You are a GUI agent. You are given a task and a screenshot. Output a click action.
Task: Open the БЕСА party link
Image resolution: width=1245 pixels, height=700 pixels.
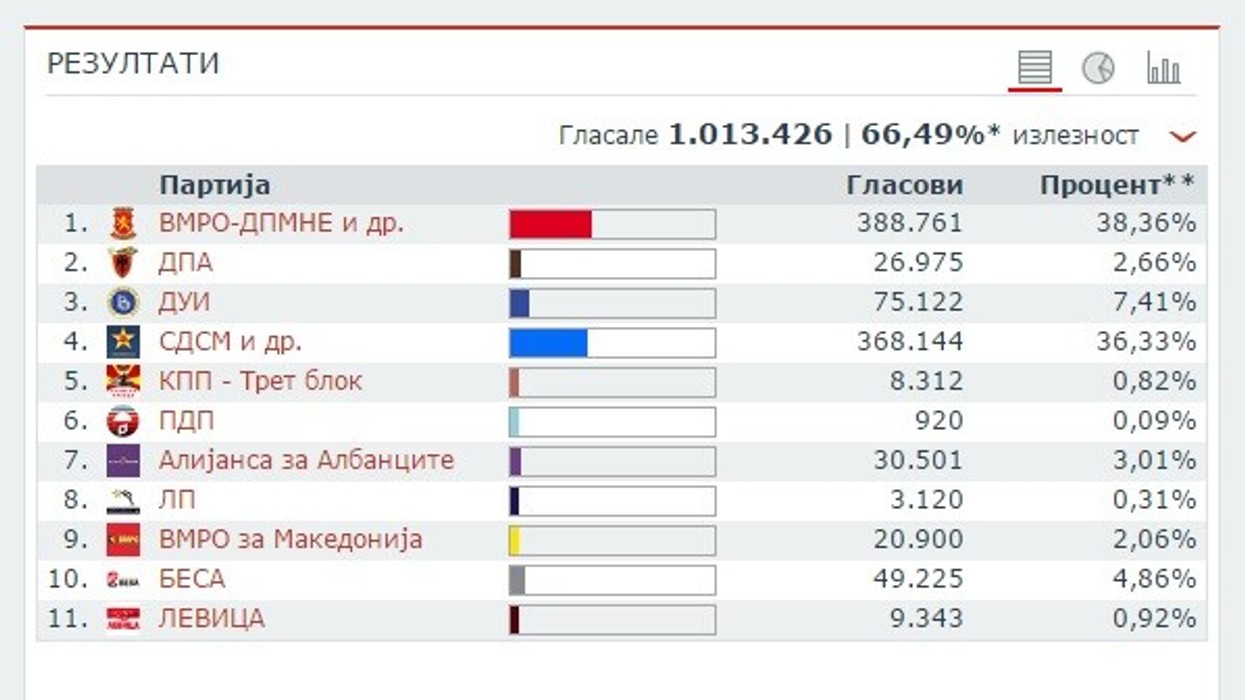[192, 579]
